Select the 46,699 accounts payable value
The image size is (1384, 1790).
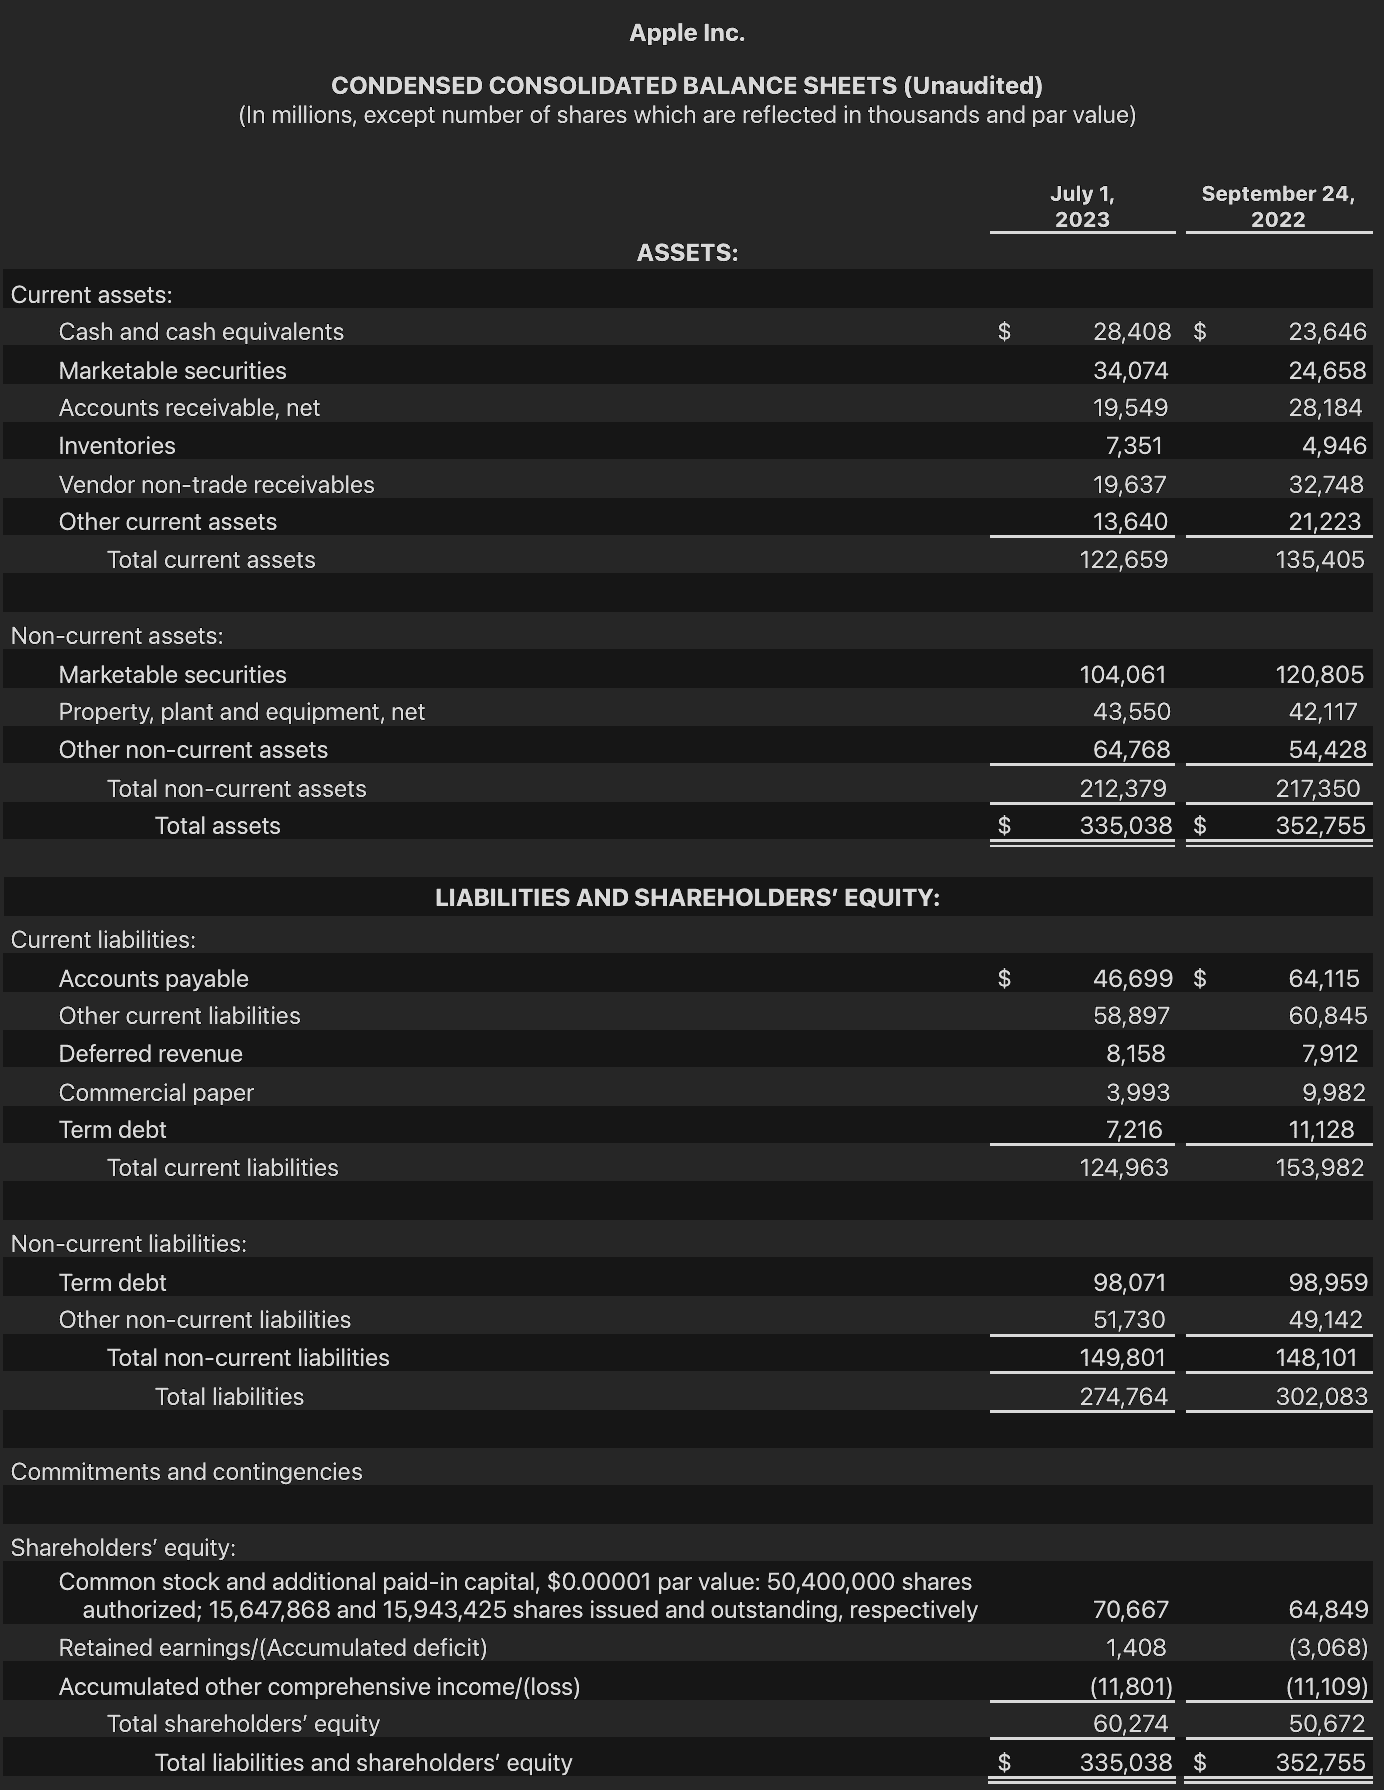click(1133, 979)
